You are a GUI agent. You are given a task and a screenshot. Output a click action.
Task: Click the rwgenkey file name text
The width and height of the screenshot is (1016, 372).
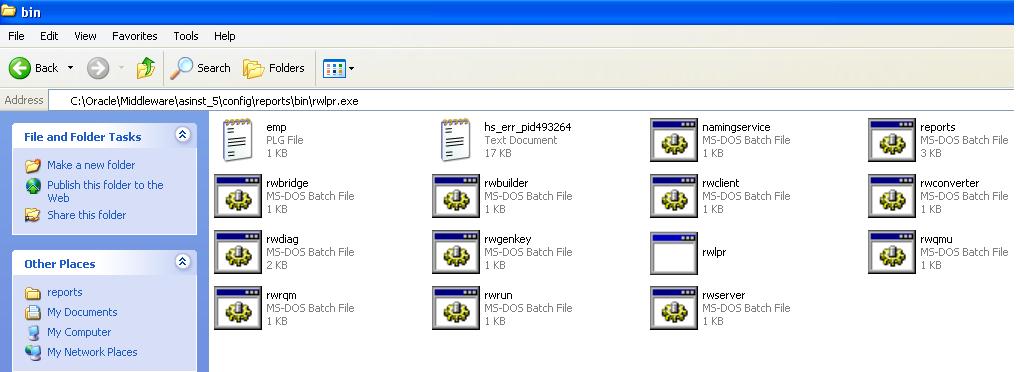(x=507, y=240)
